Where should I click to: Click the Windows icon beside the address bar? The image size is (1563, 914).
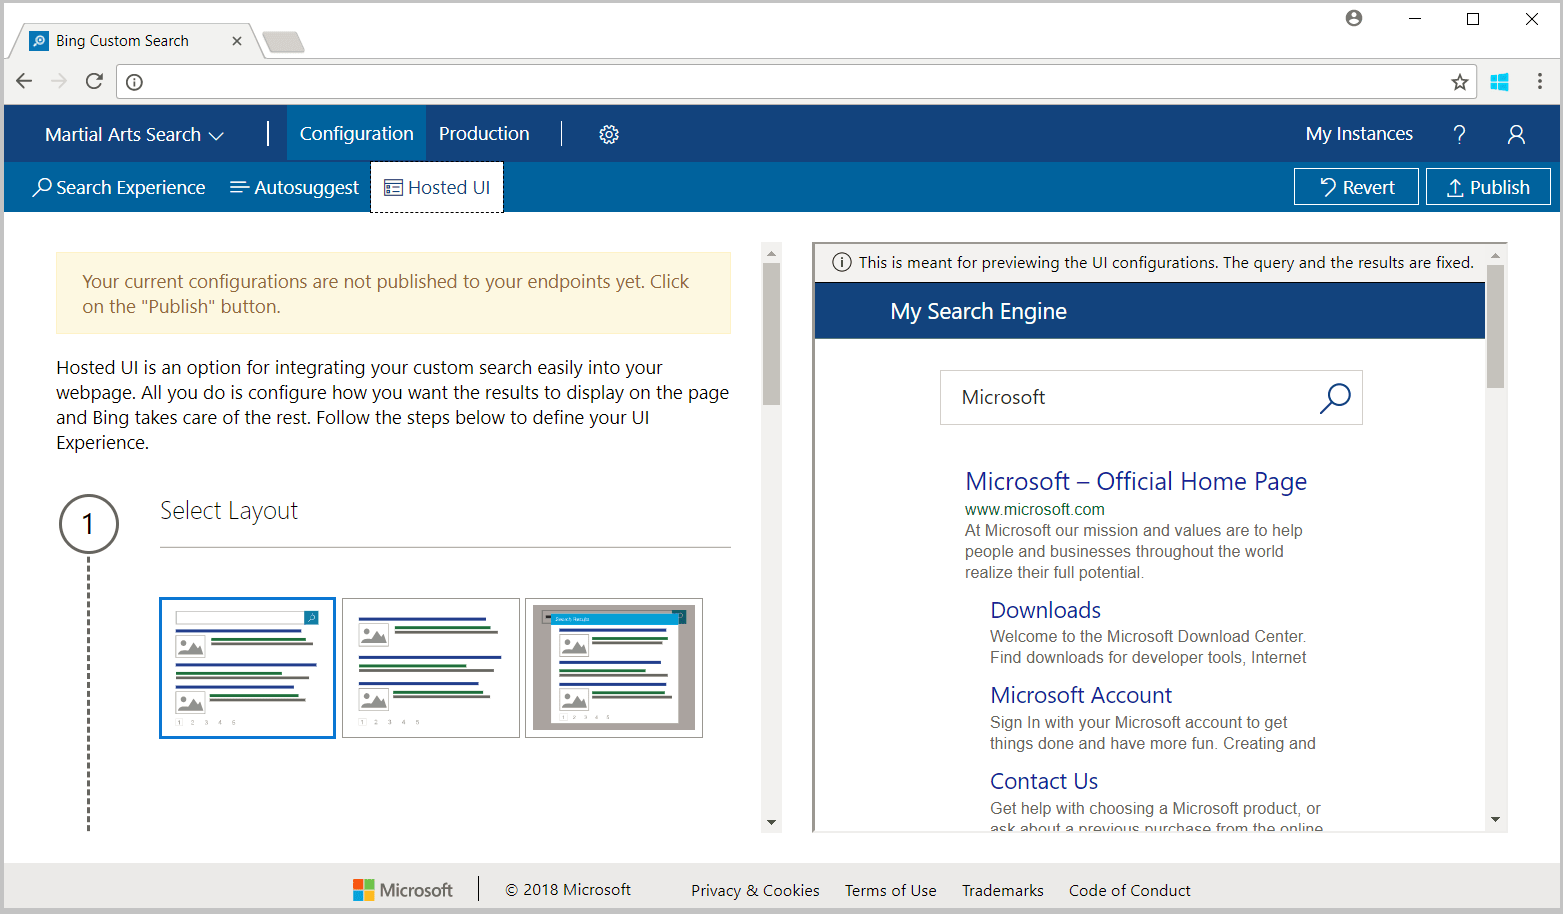pyautogui.click(x=1500, y=81)
